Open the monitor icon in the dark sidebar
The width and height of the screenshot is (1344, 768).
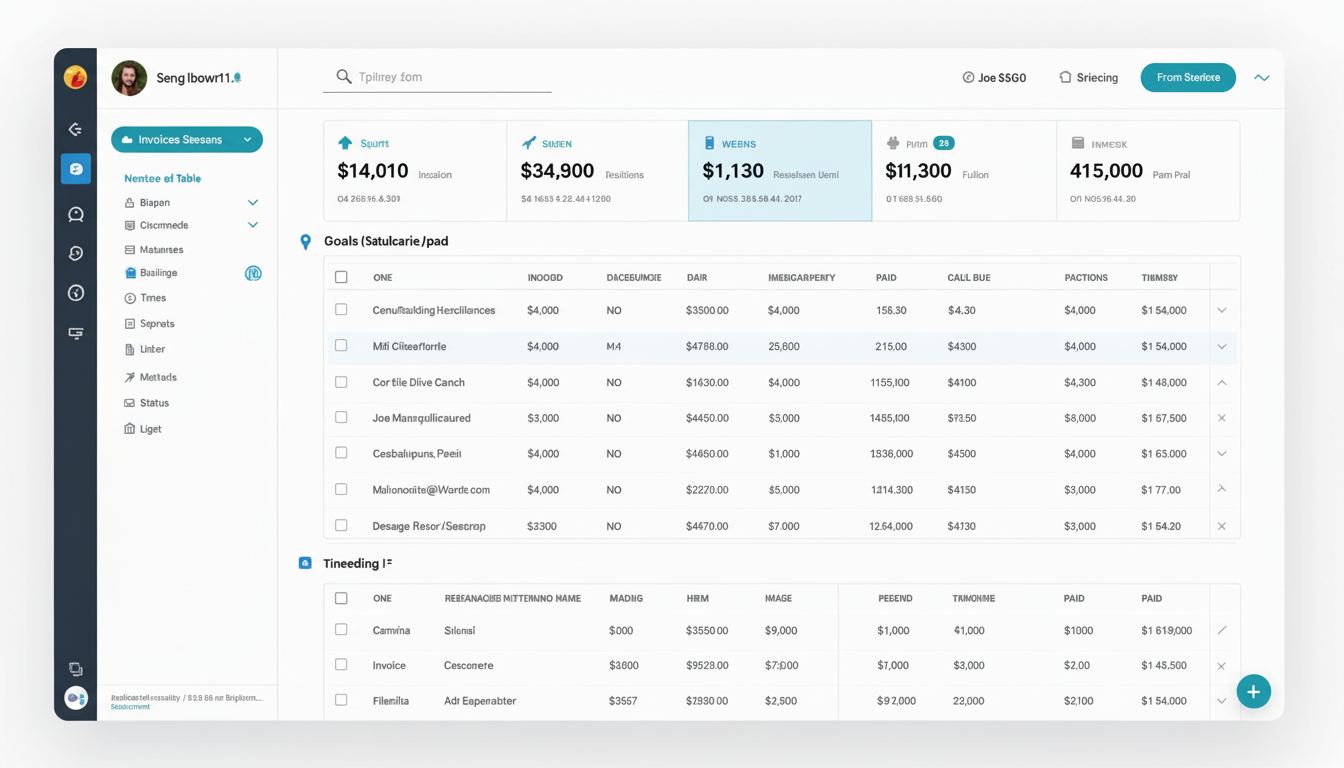pos(75,333)
